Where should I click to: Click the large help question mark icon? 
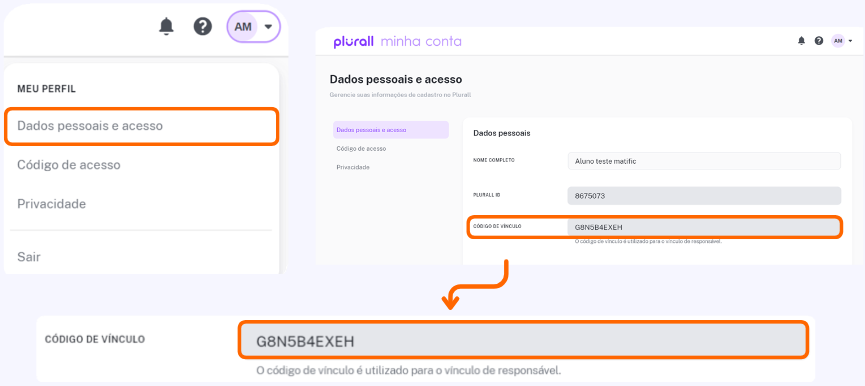pyautogui.click(x=202, y=26)
